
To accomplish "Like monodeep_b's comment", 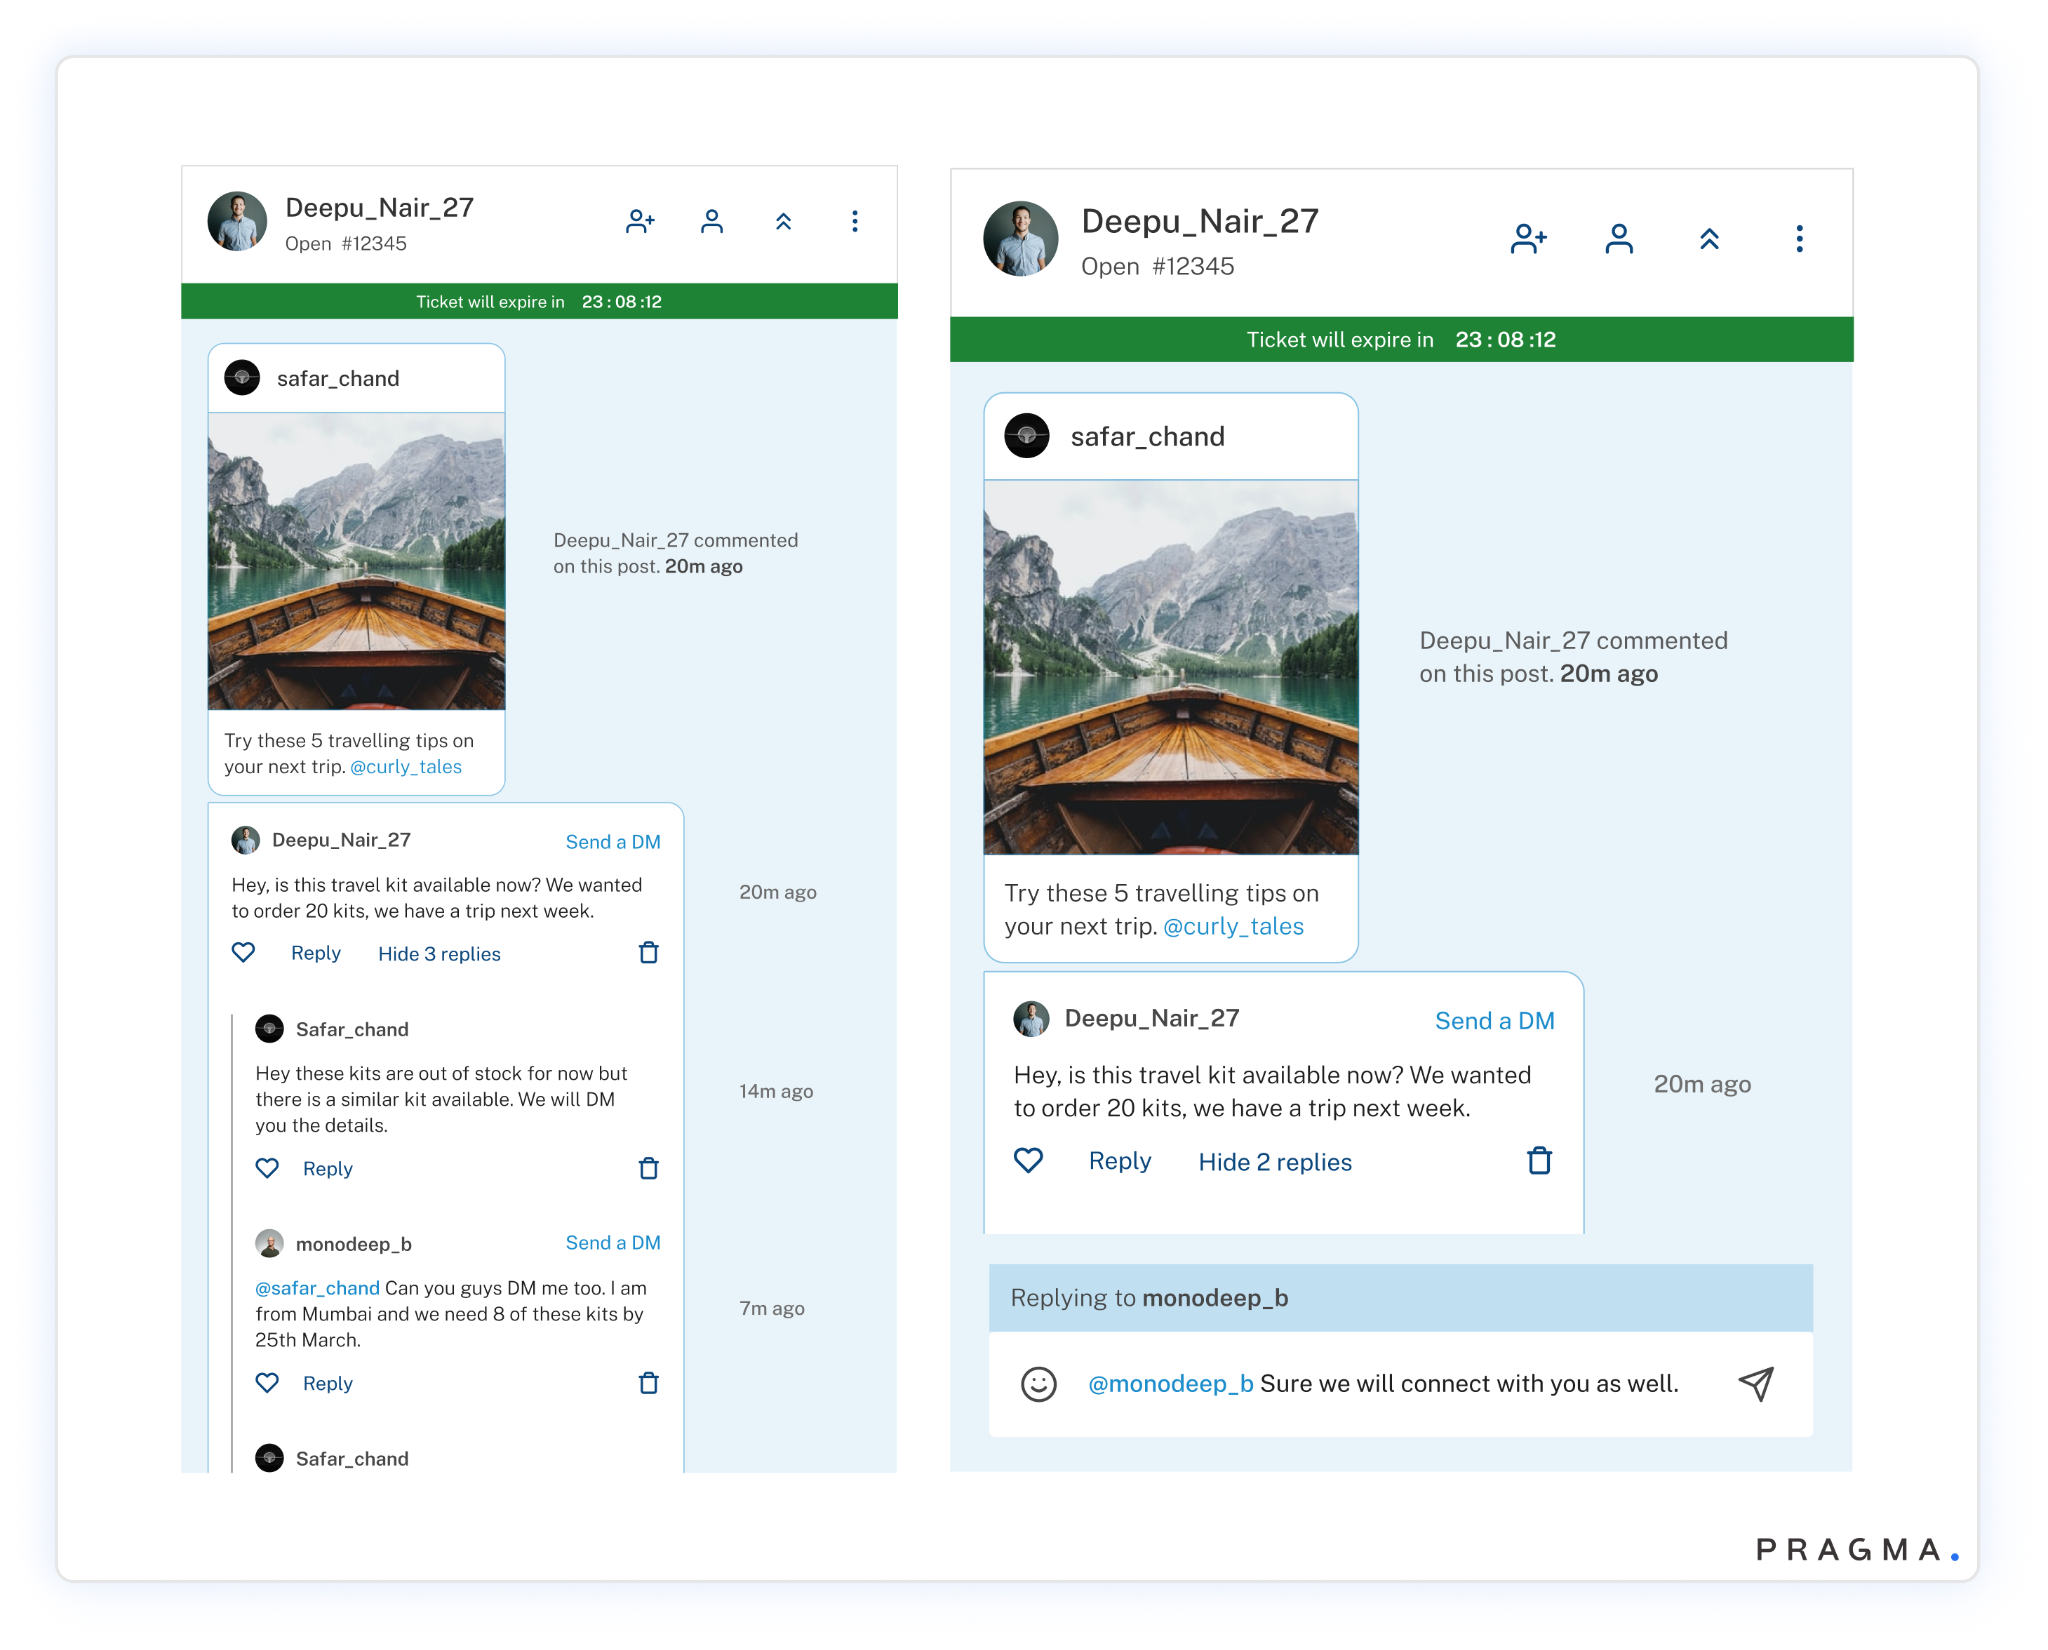I will [x=267, y=1383].
